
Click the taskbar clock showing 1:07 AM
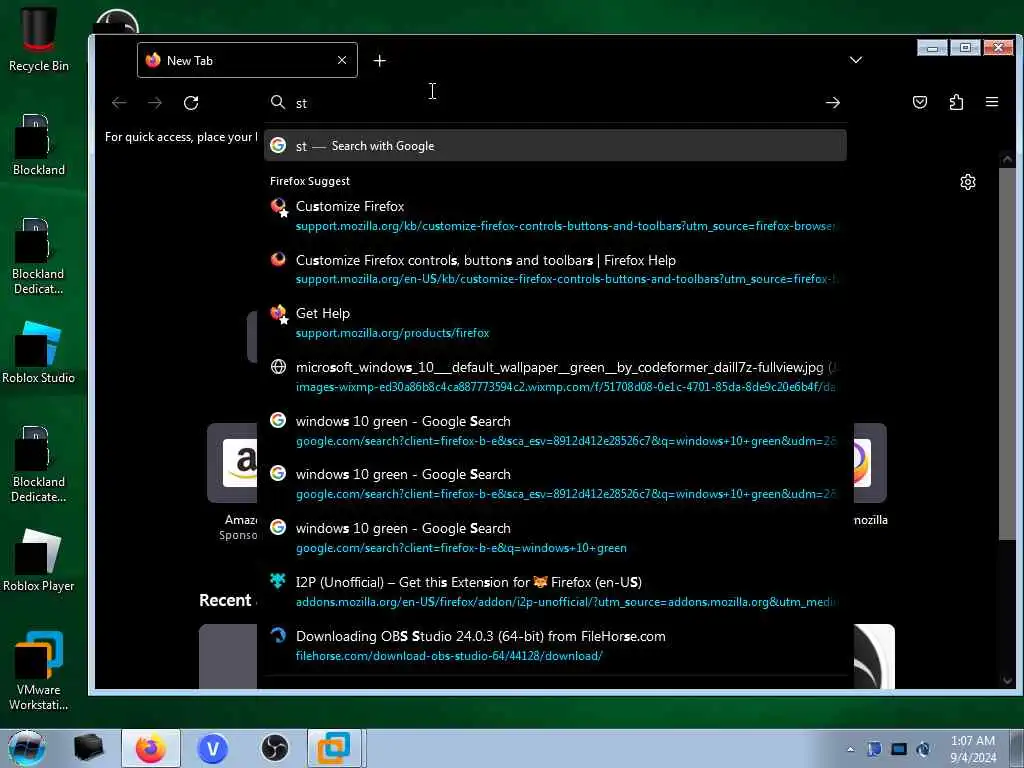(973, 749)
